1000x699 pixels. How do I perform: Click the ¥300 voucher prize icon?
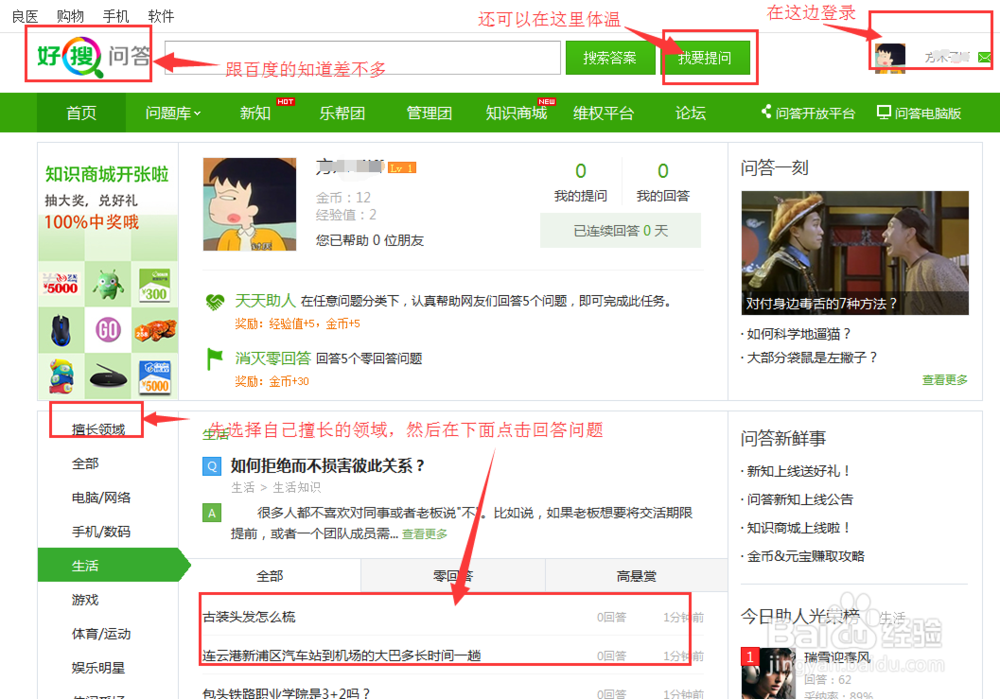[154, 285]
